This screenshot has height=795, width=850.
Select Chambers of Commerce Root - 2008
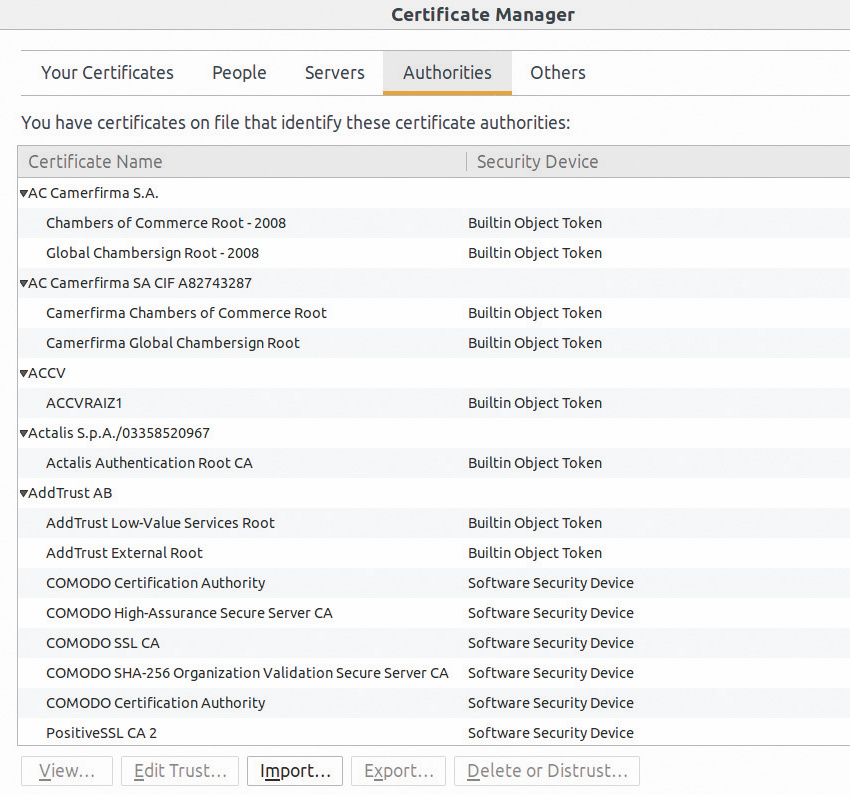click(x=166, y=223)
